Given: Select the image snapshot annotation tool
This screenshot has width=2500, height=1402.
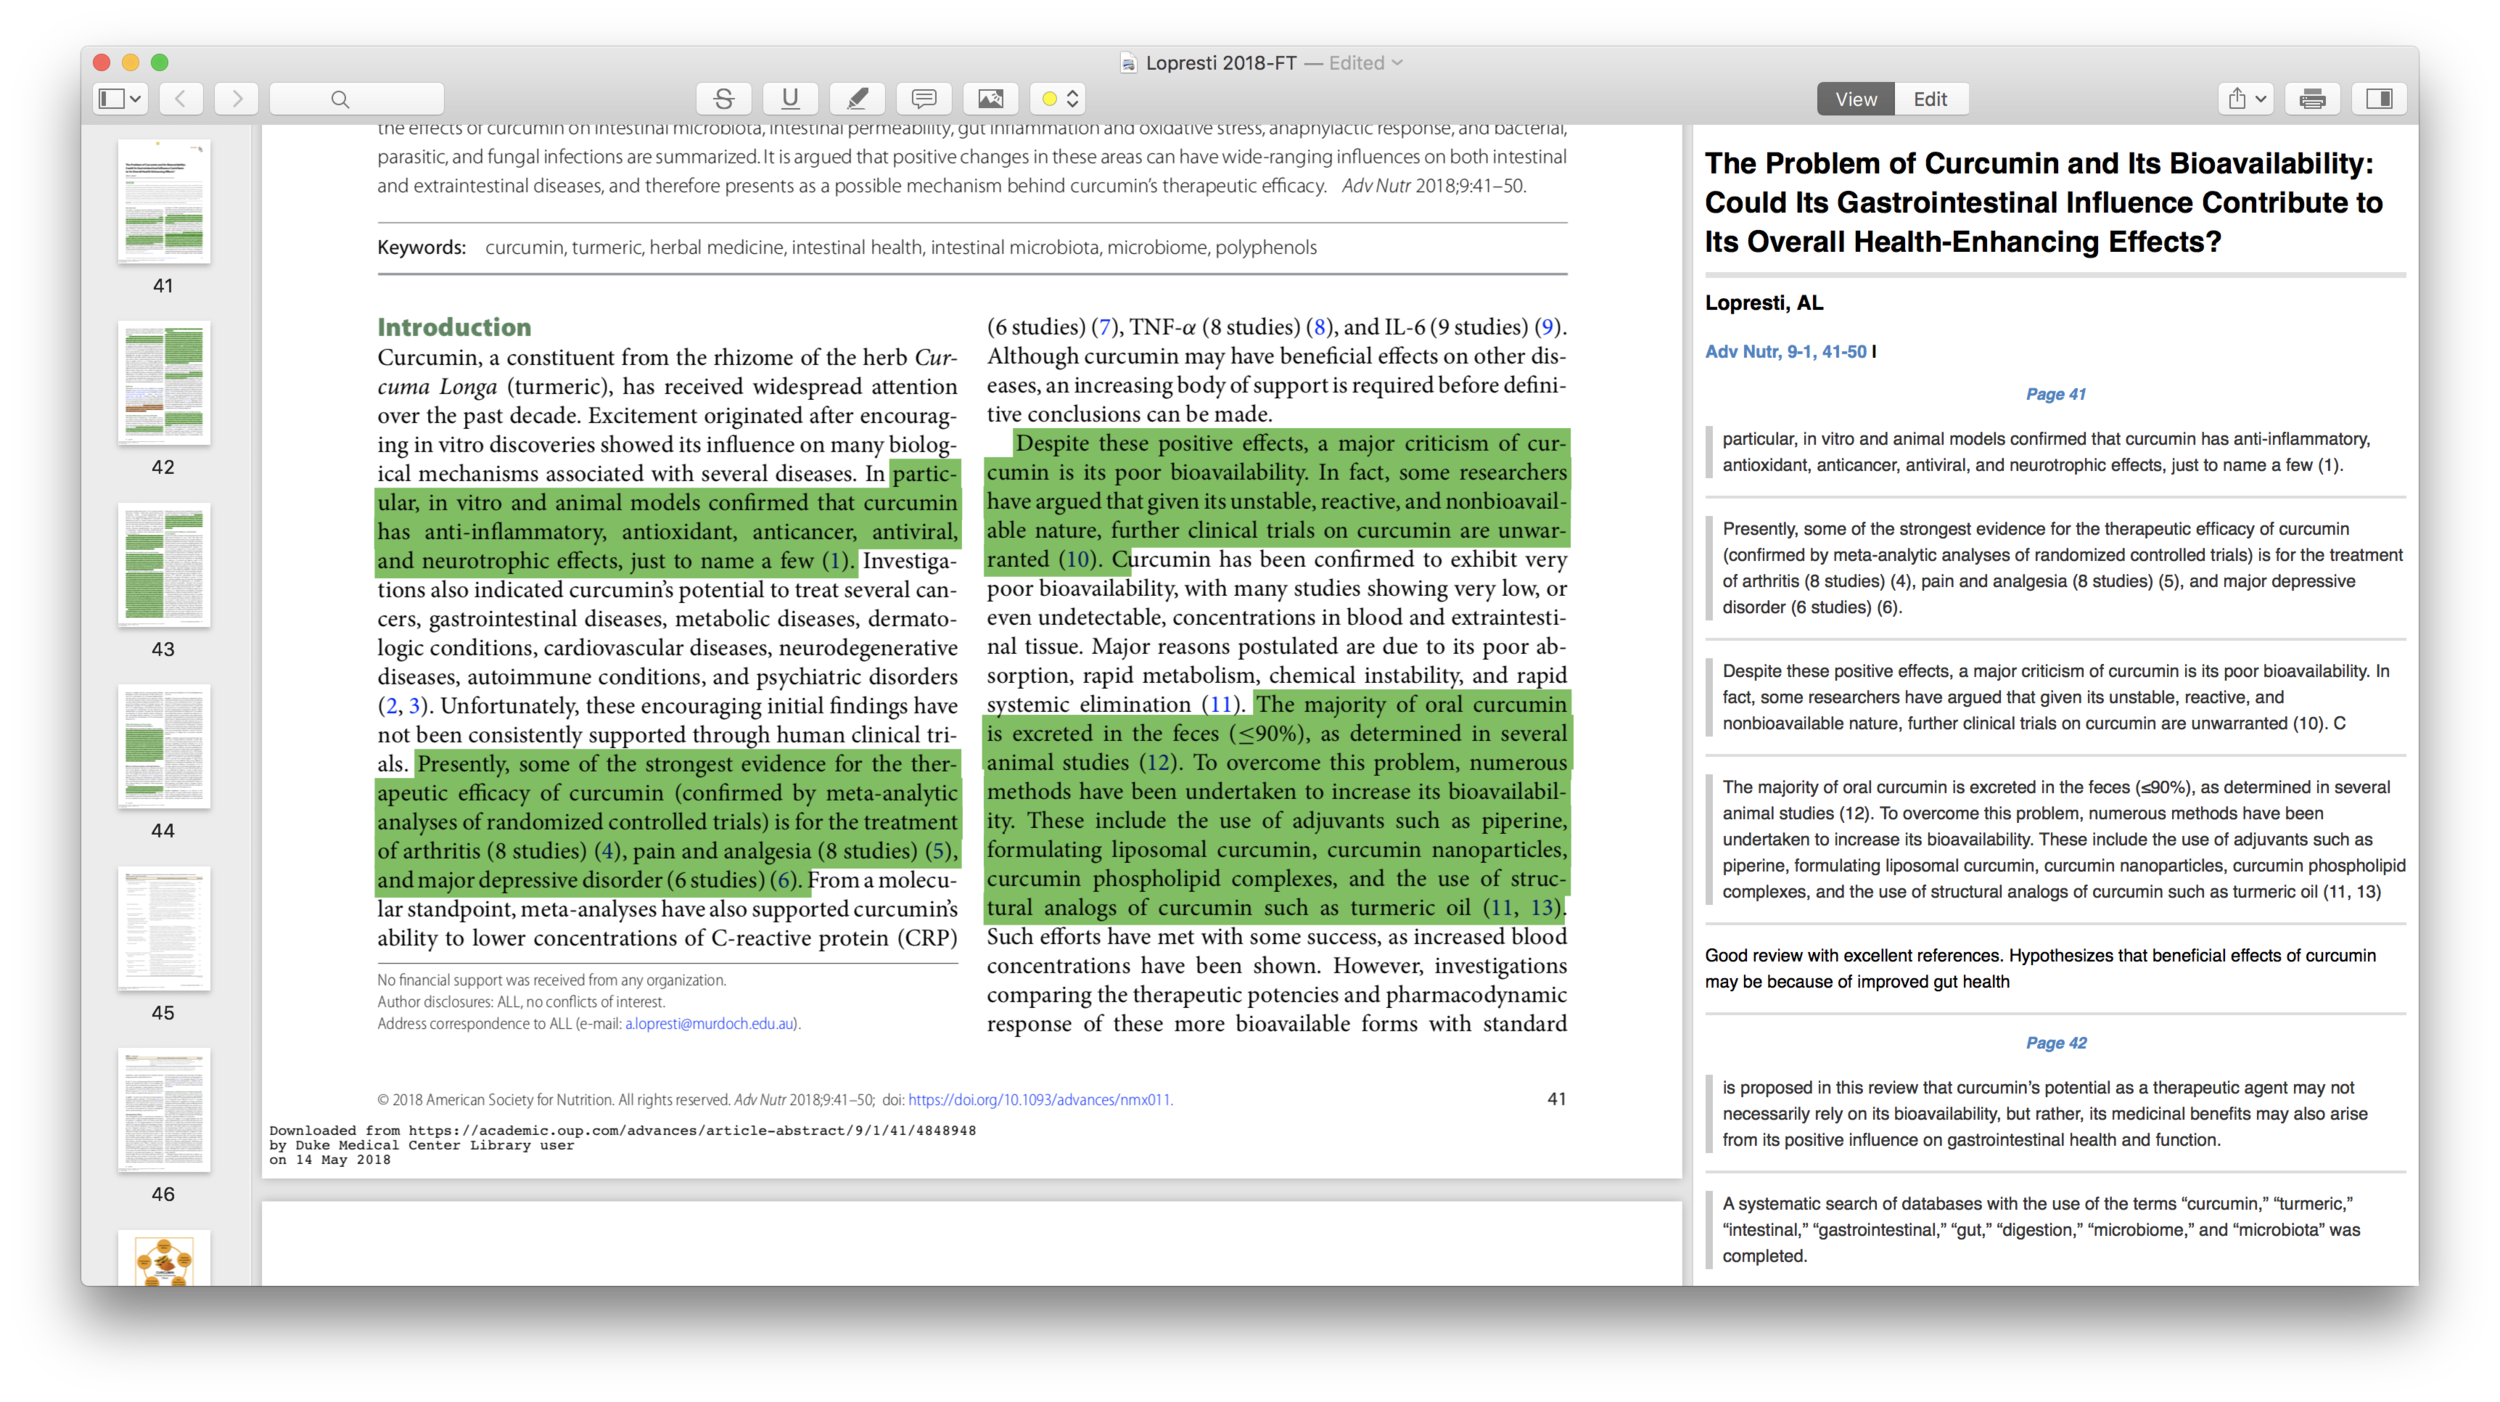Looking at the screenshot, I should tap(991, 99).
